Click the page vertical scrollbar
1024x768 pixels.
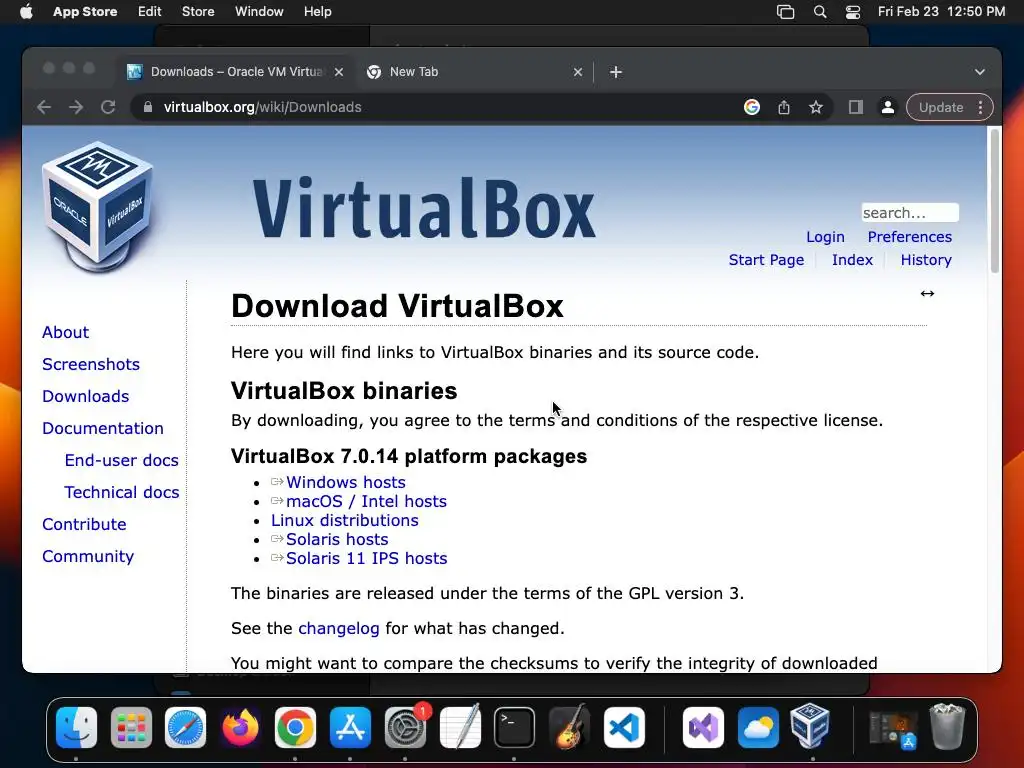(994, 200)
